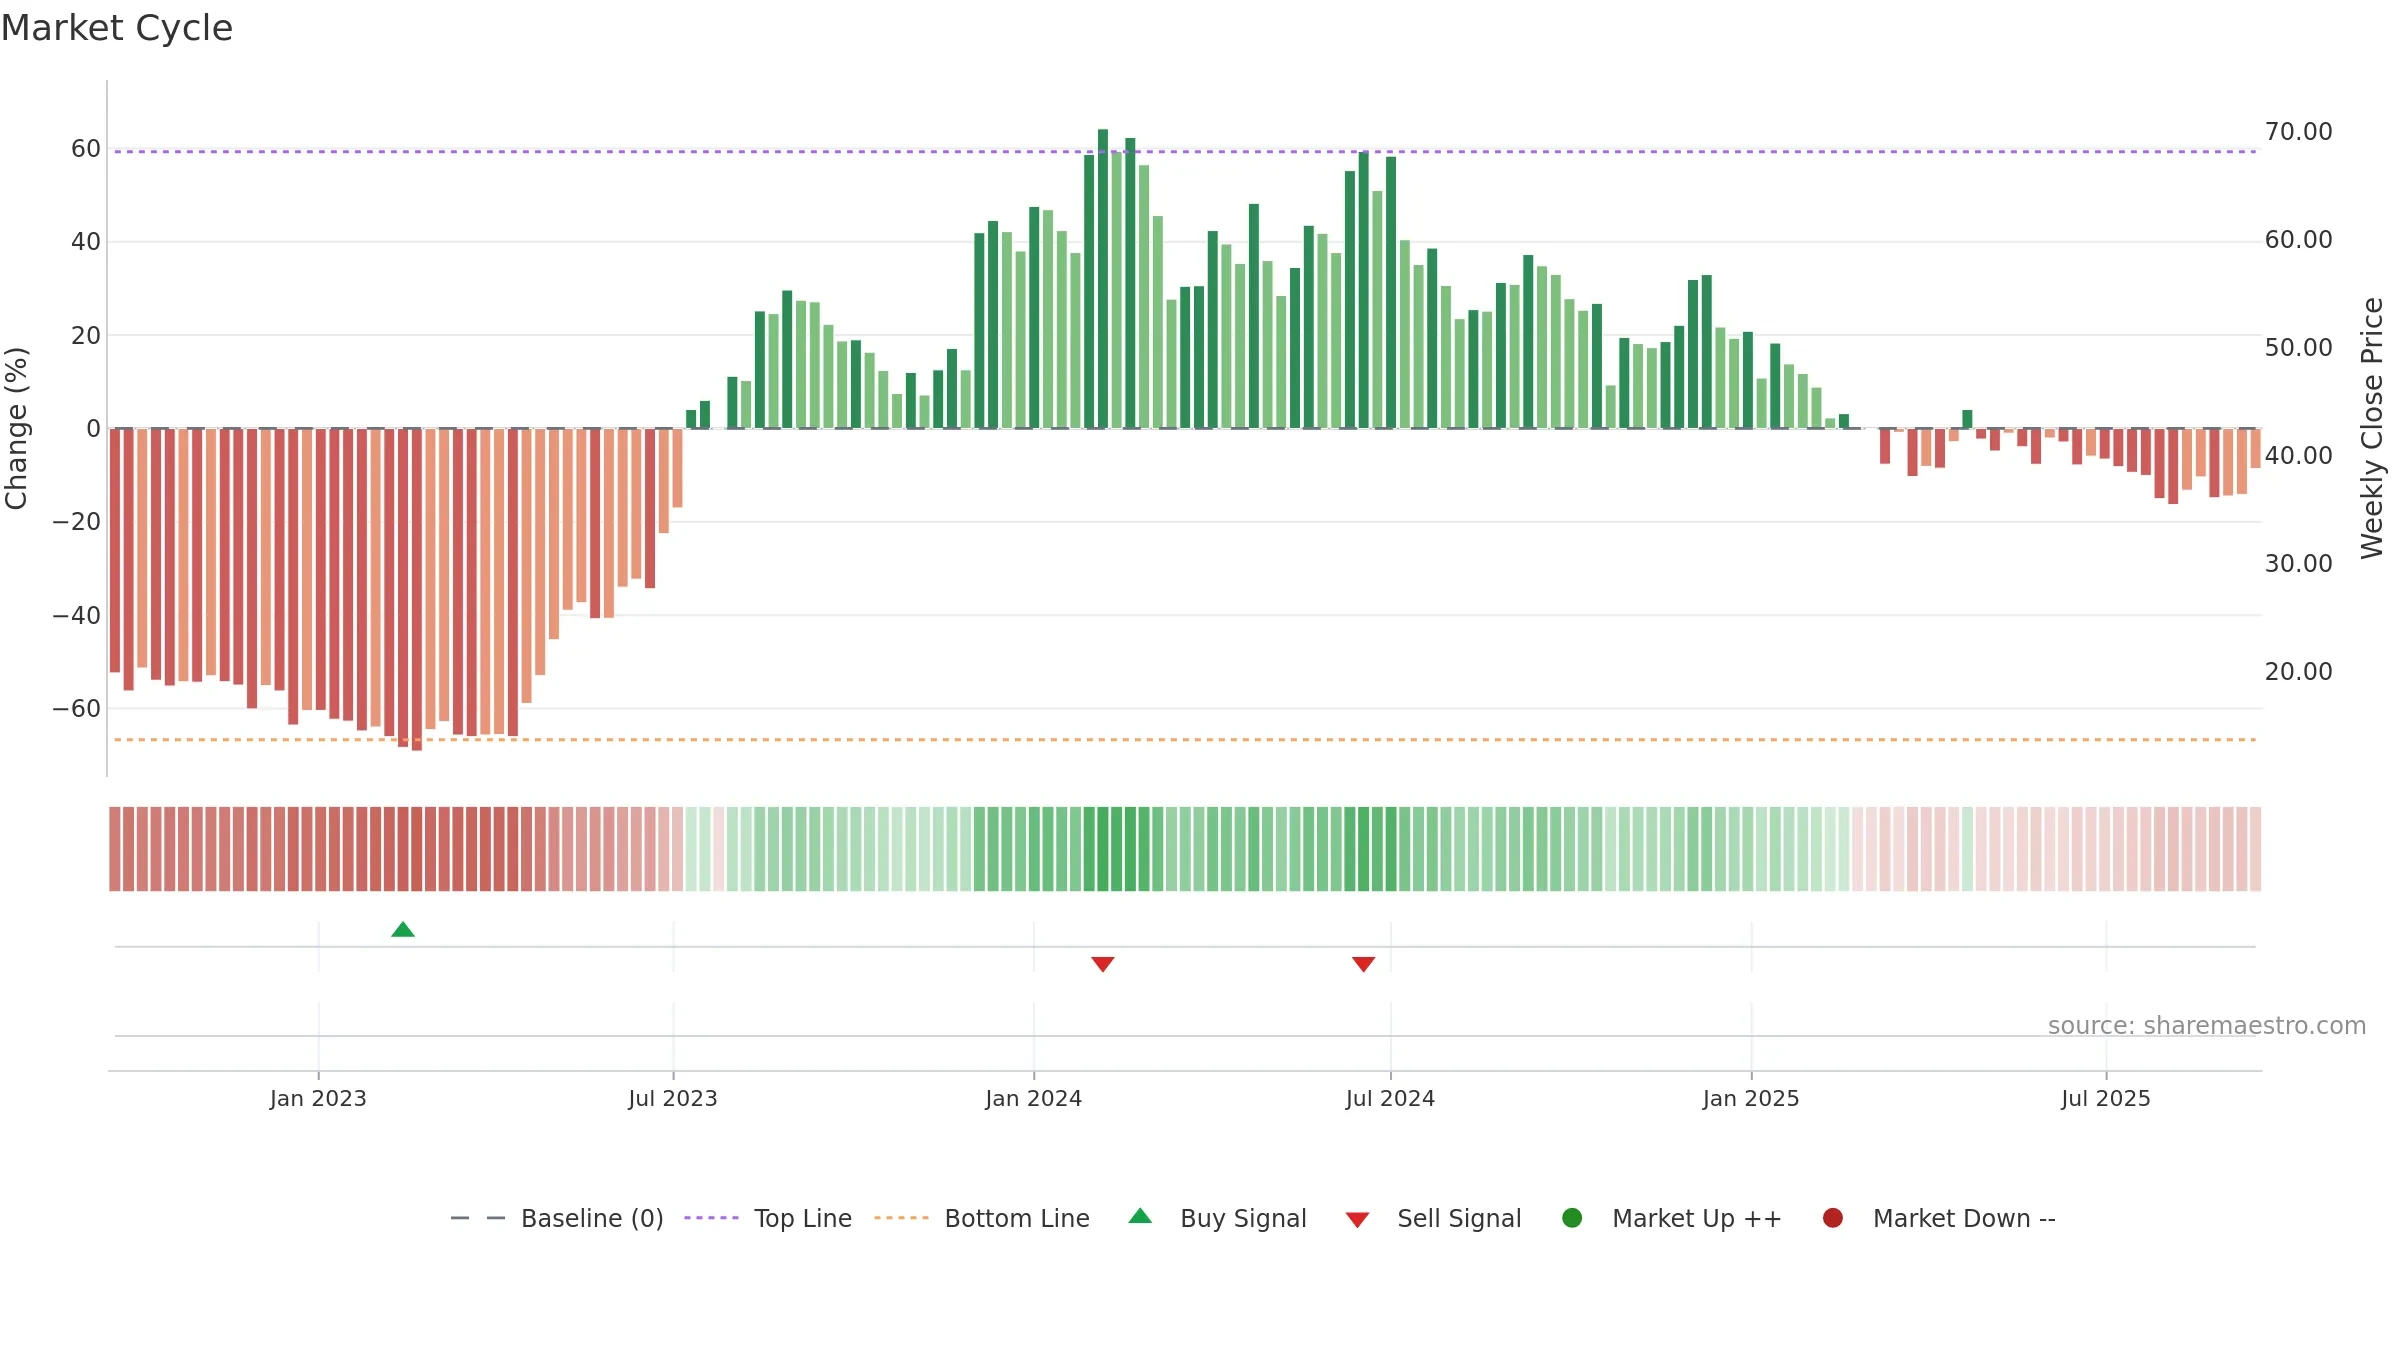Click the green Buy Signal triangle marker
The height and width of the screenshot is (1350, 2400).
[x=403, y=930]
